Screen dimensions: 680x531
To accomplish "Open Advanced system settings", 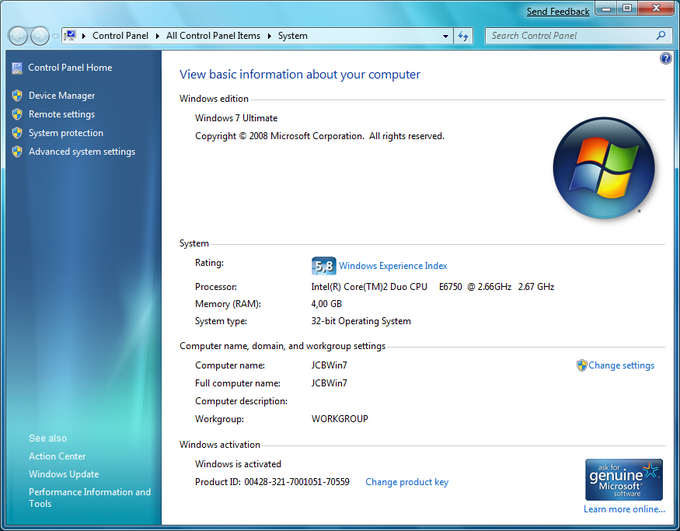I will (82, 151).
